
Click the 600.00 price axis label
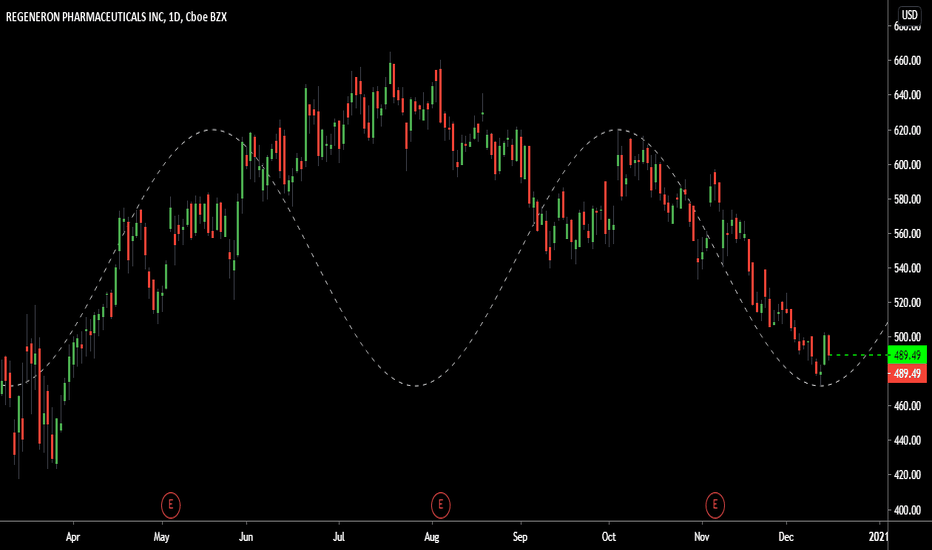pyautogui.click(x=908, y=165)
